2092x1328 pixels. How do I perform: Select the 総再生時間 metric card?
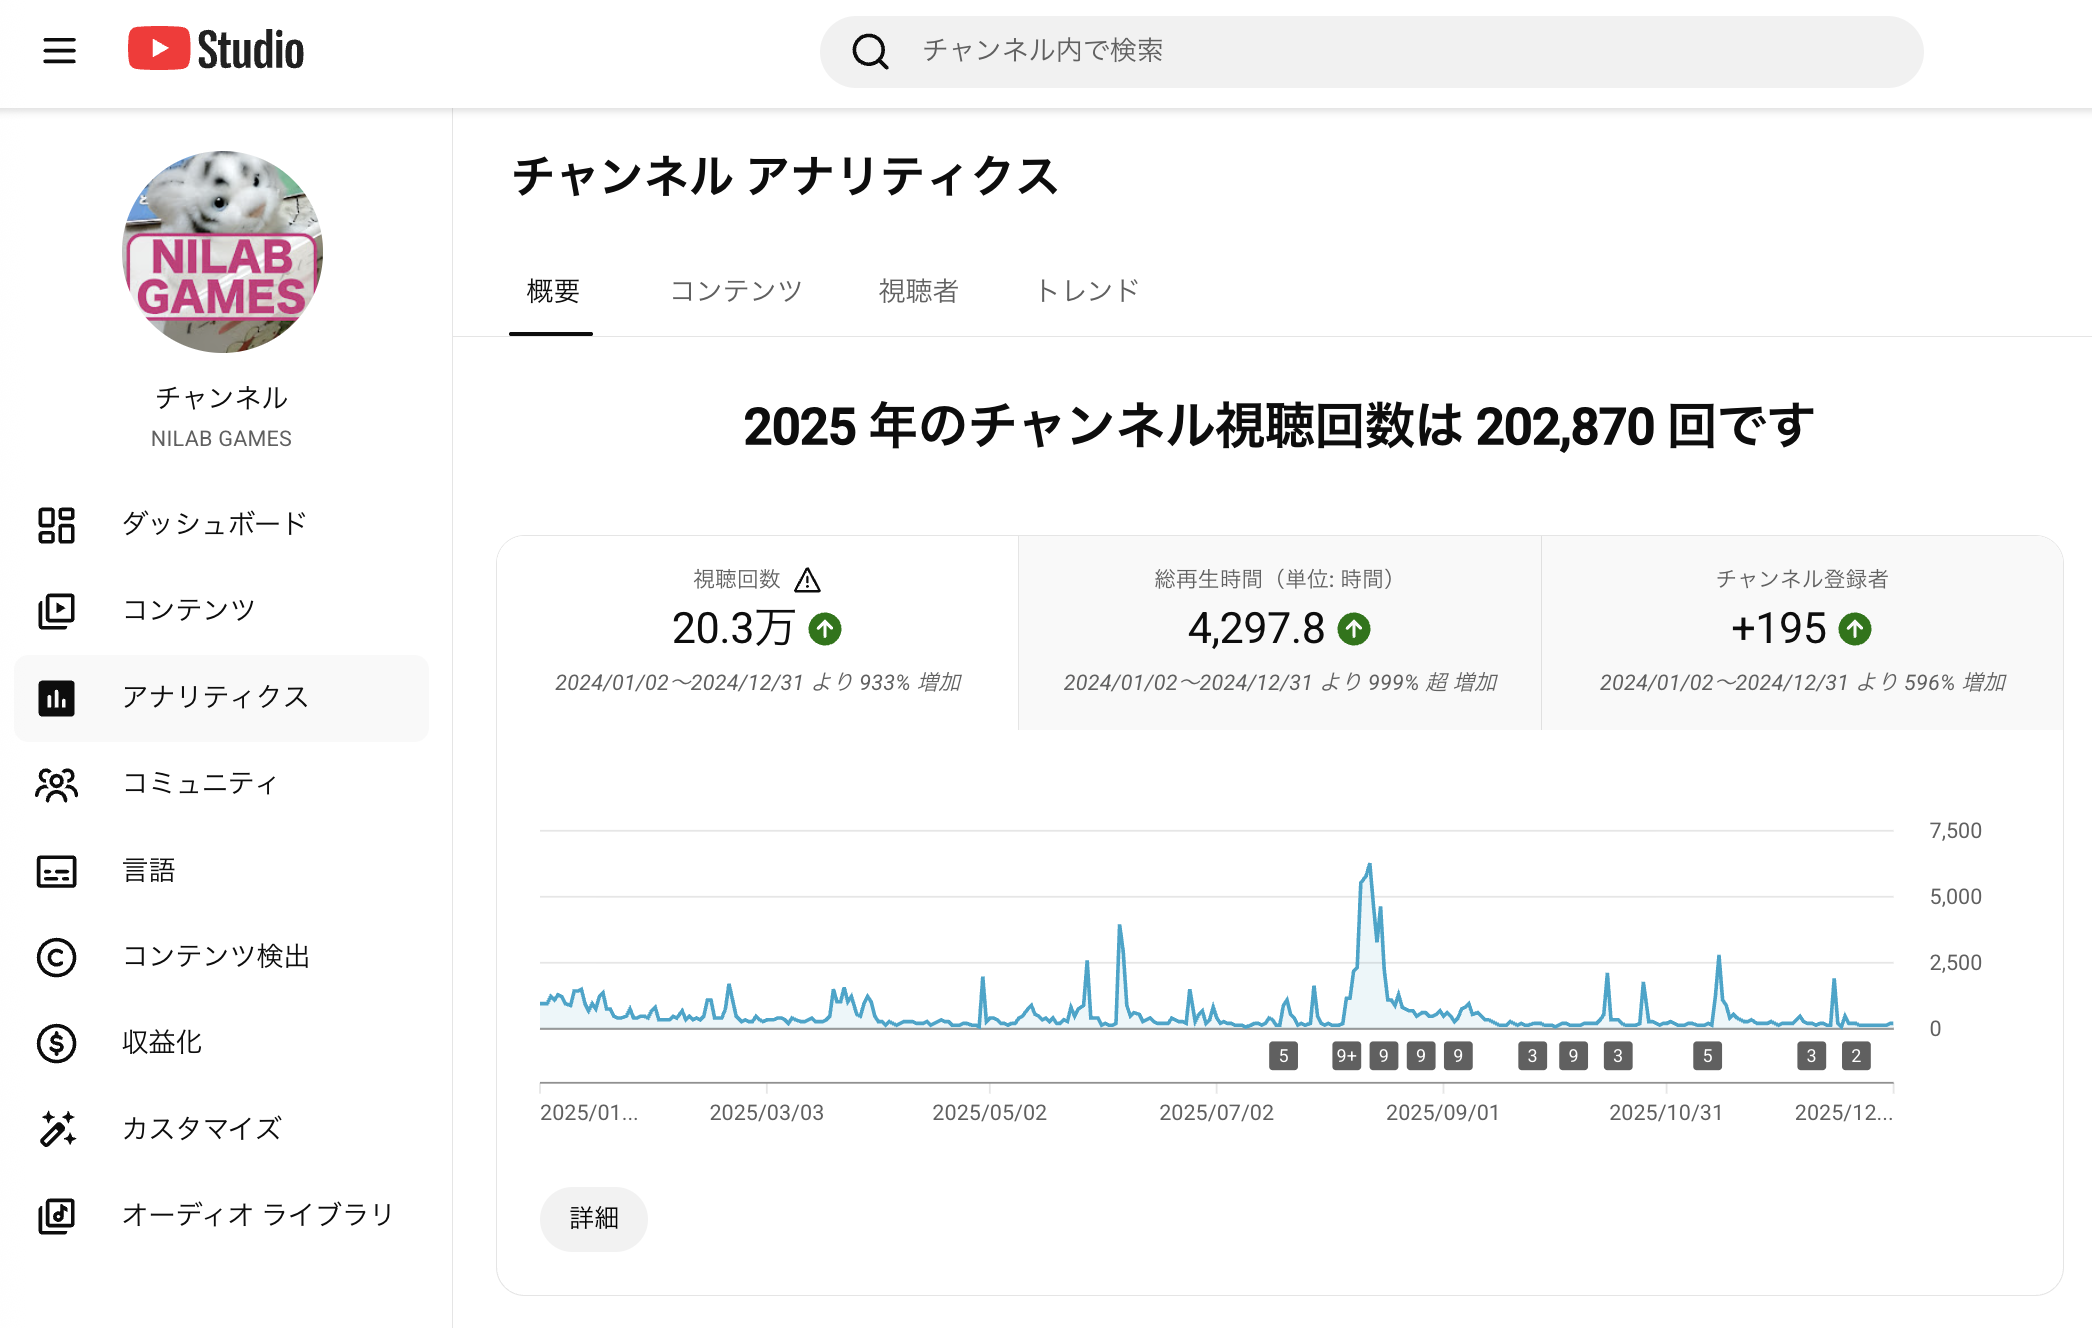(1279, 632)
